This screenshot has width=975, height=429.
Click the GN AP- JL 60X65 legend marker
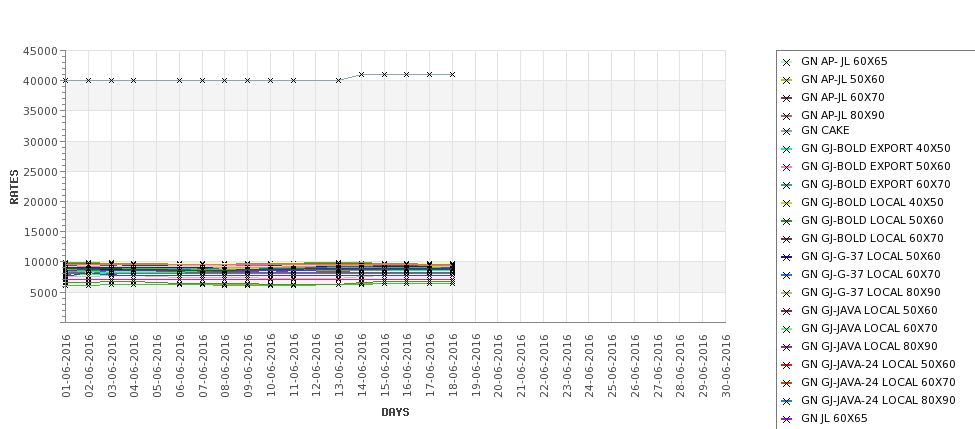coord(787,62)
